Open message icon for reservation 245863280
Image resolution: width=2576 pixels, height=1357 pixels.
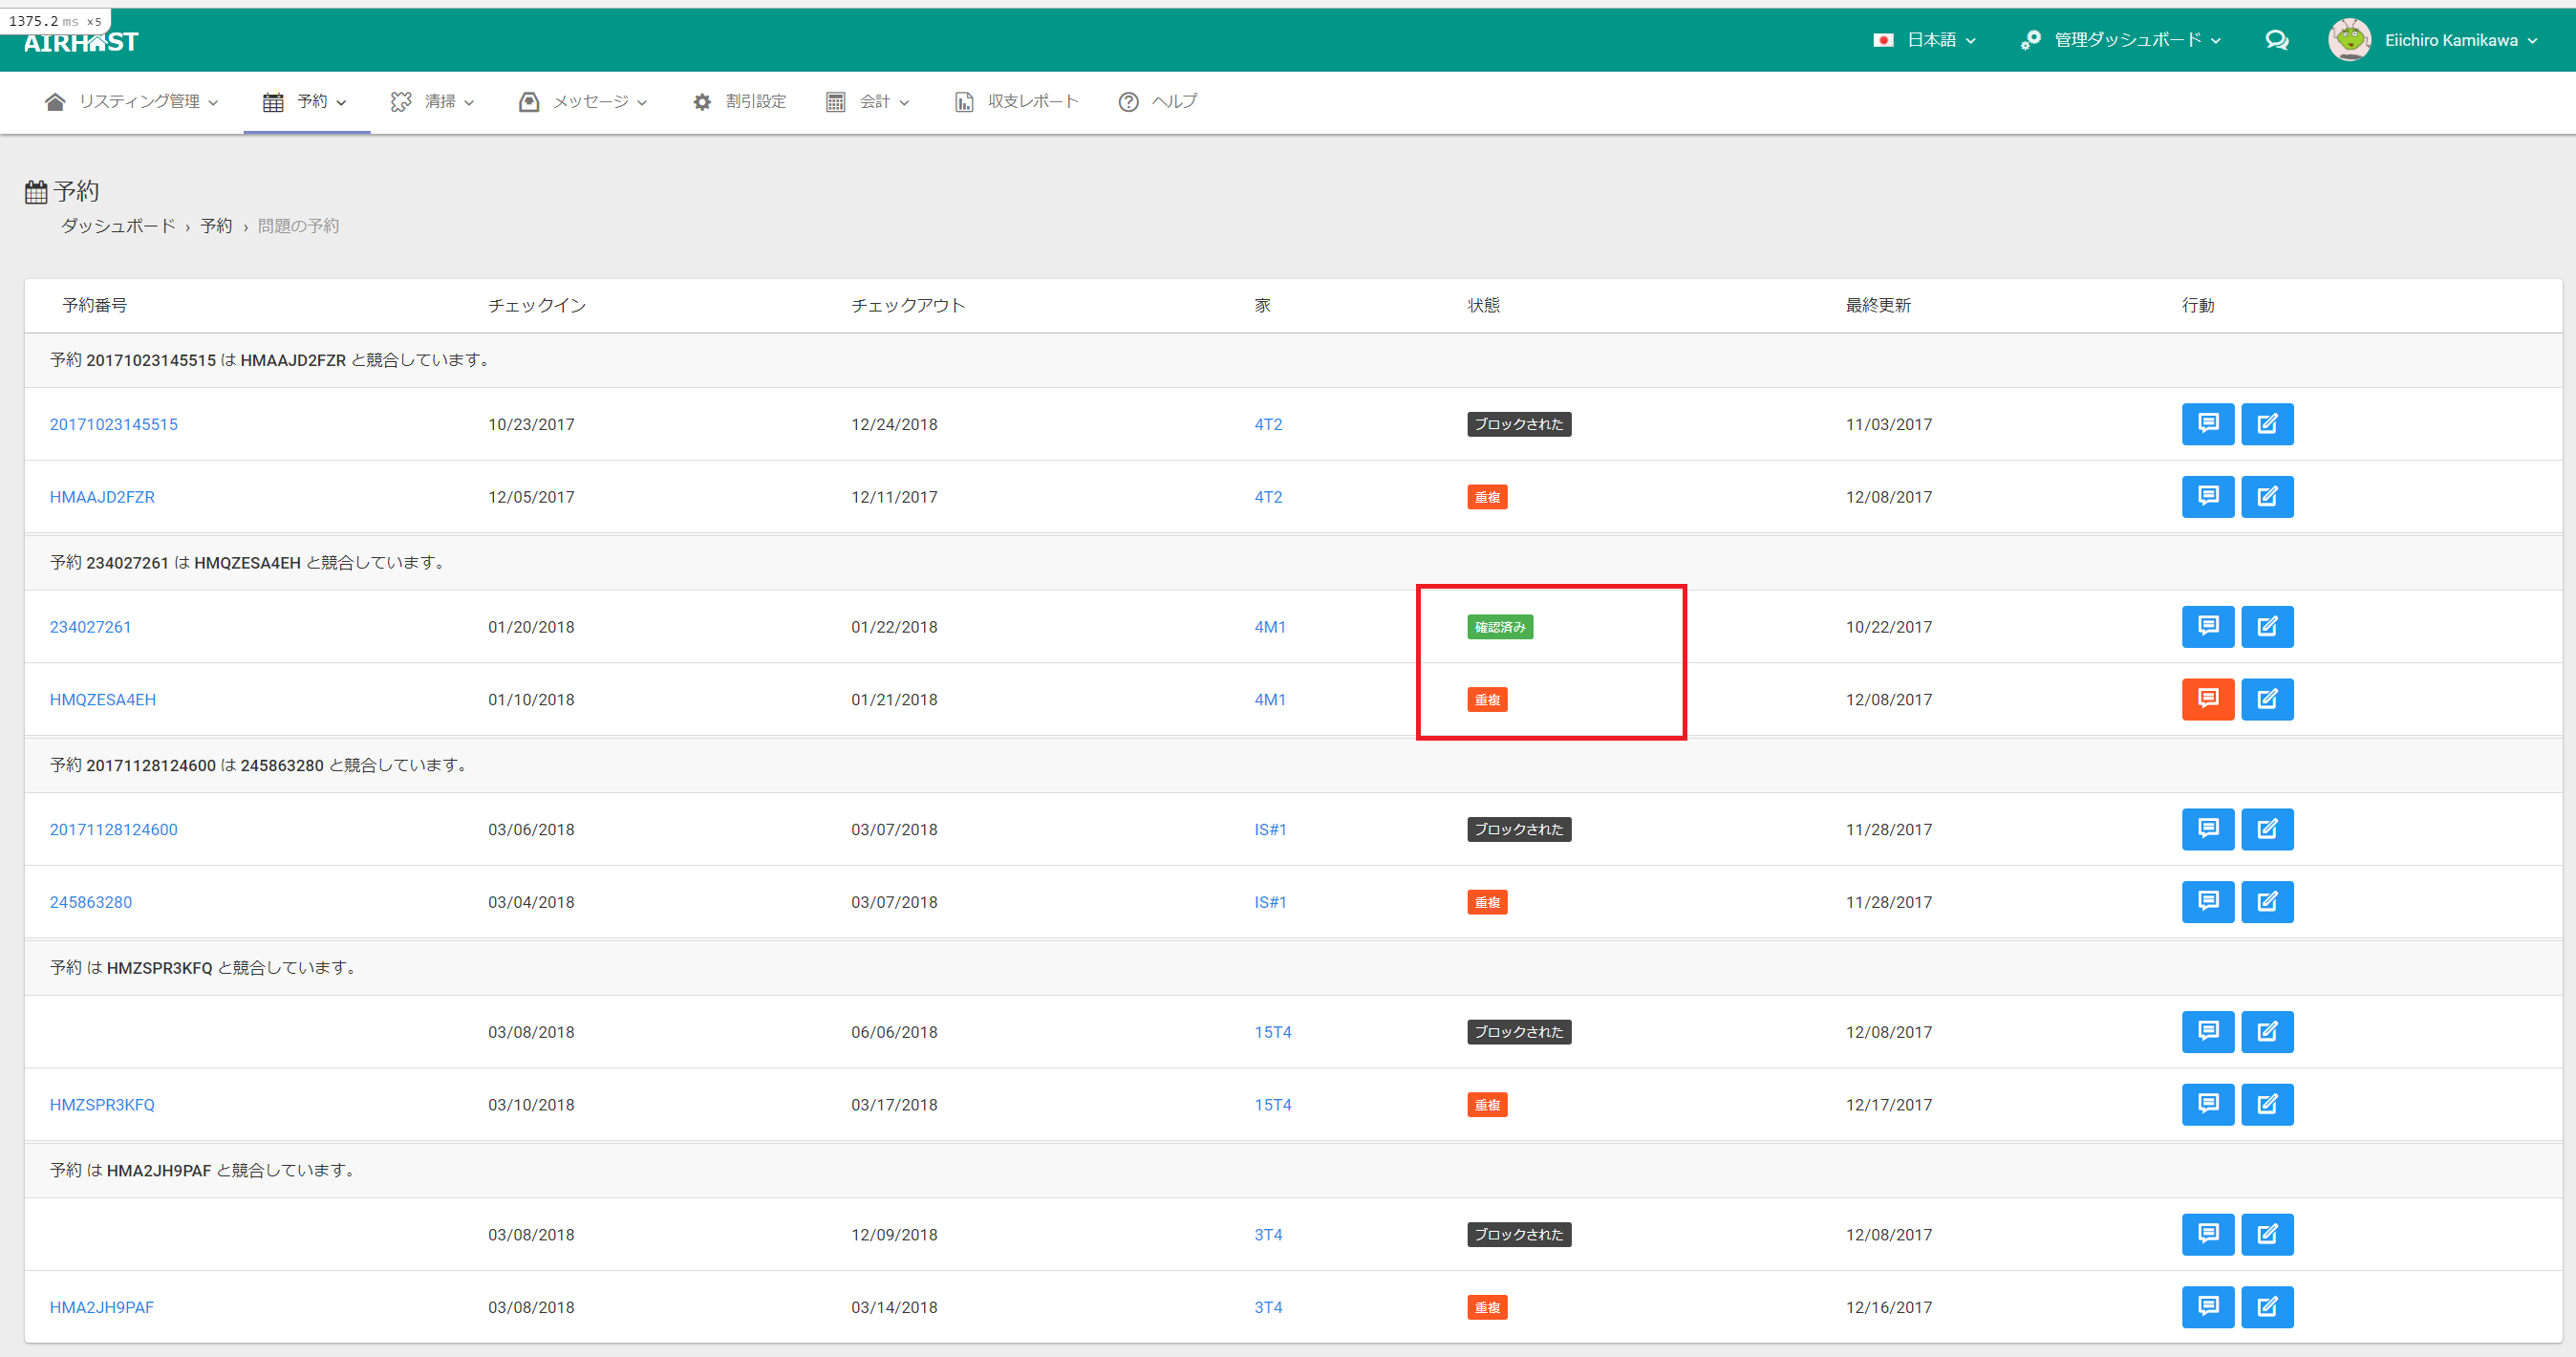pyautogui.click(x=2207, y=902)
